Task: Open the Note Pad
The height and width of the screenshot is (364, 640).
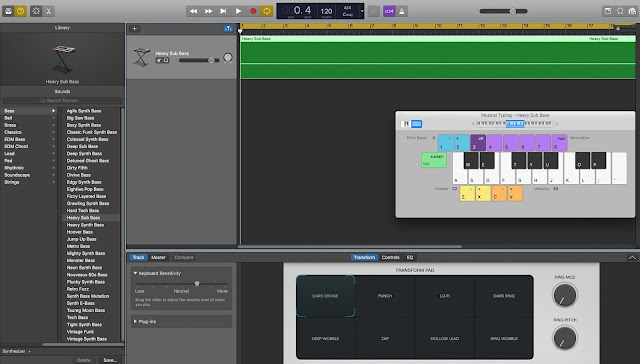Action: click(x=608, y=11)
